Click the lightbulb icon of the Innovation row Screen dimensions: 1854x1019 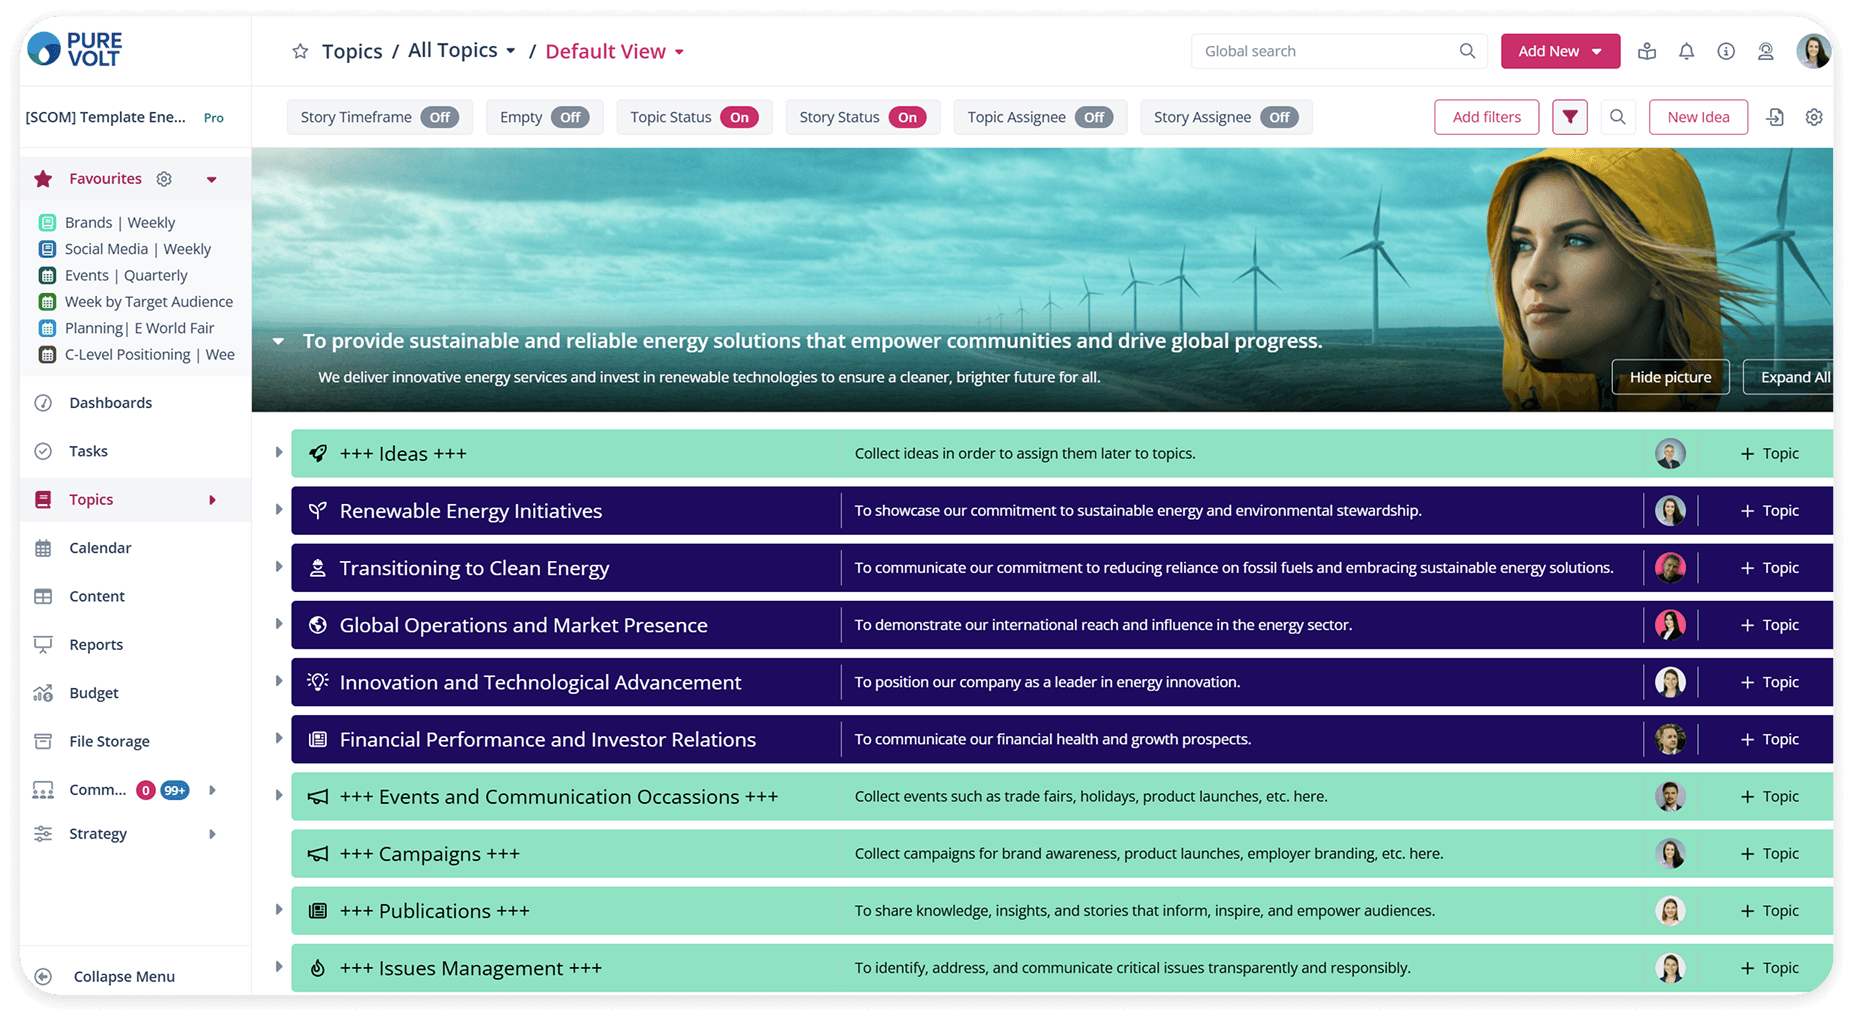pyautogui.click(x=318, y=682)
